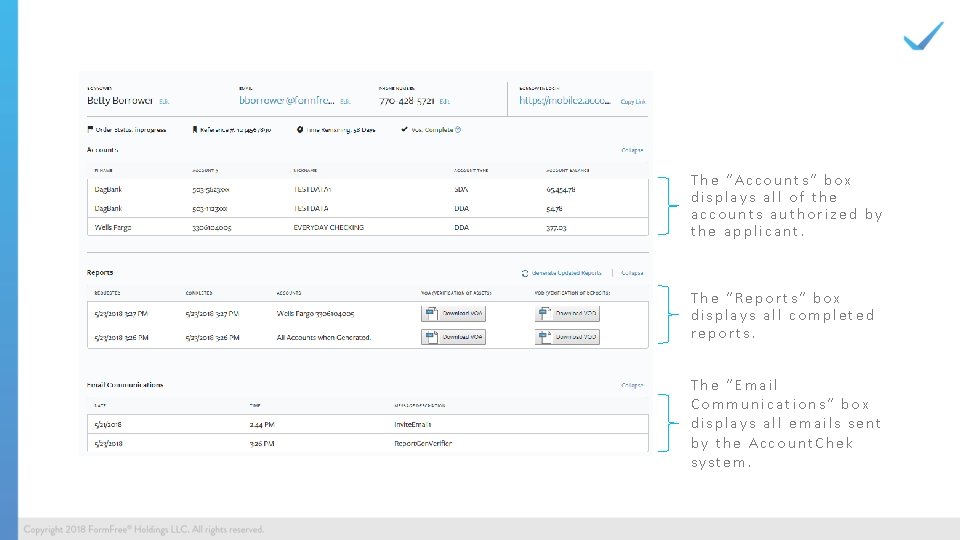Viewport: 960px width, 540px height.
Task: Click the 377.03 account balance value
Action: click(x=557, y=227)
